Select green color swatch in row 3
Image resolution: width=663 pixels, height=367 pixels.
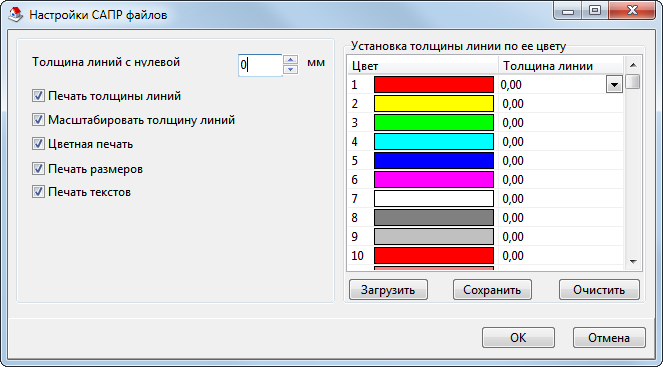(x=434, y=123)
